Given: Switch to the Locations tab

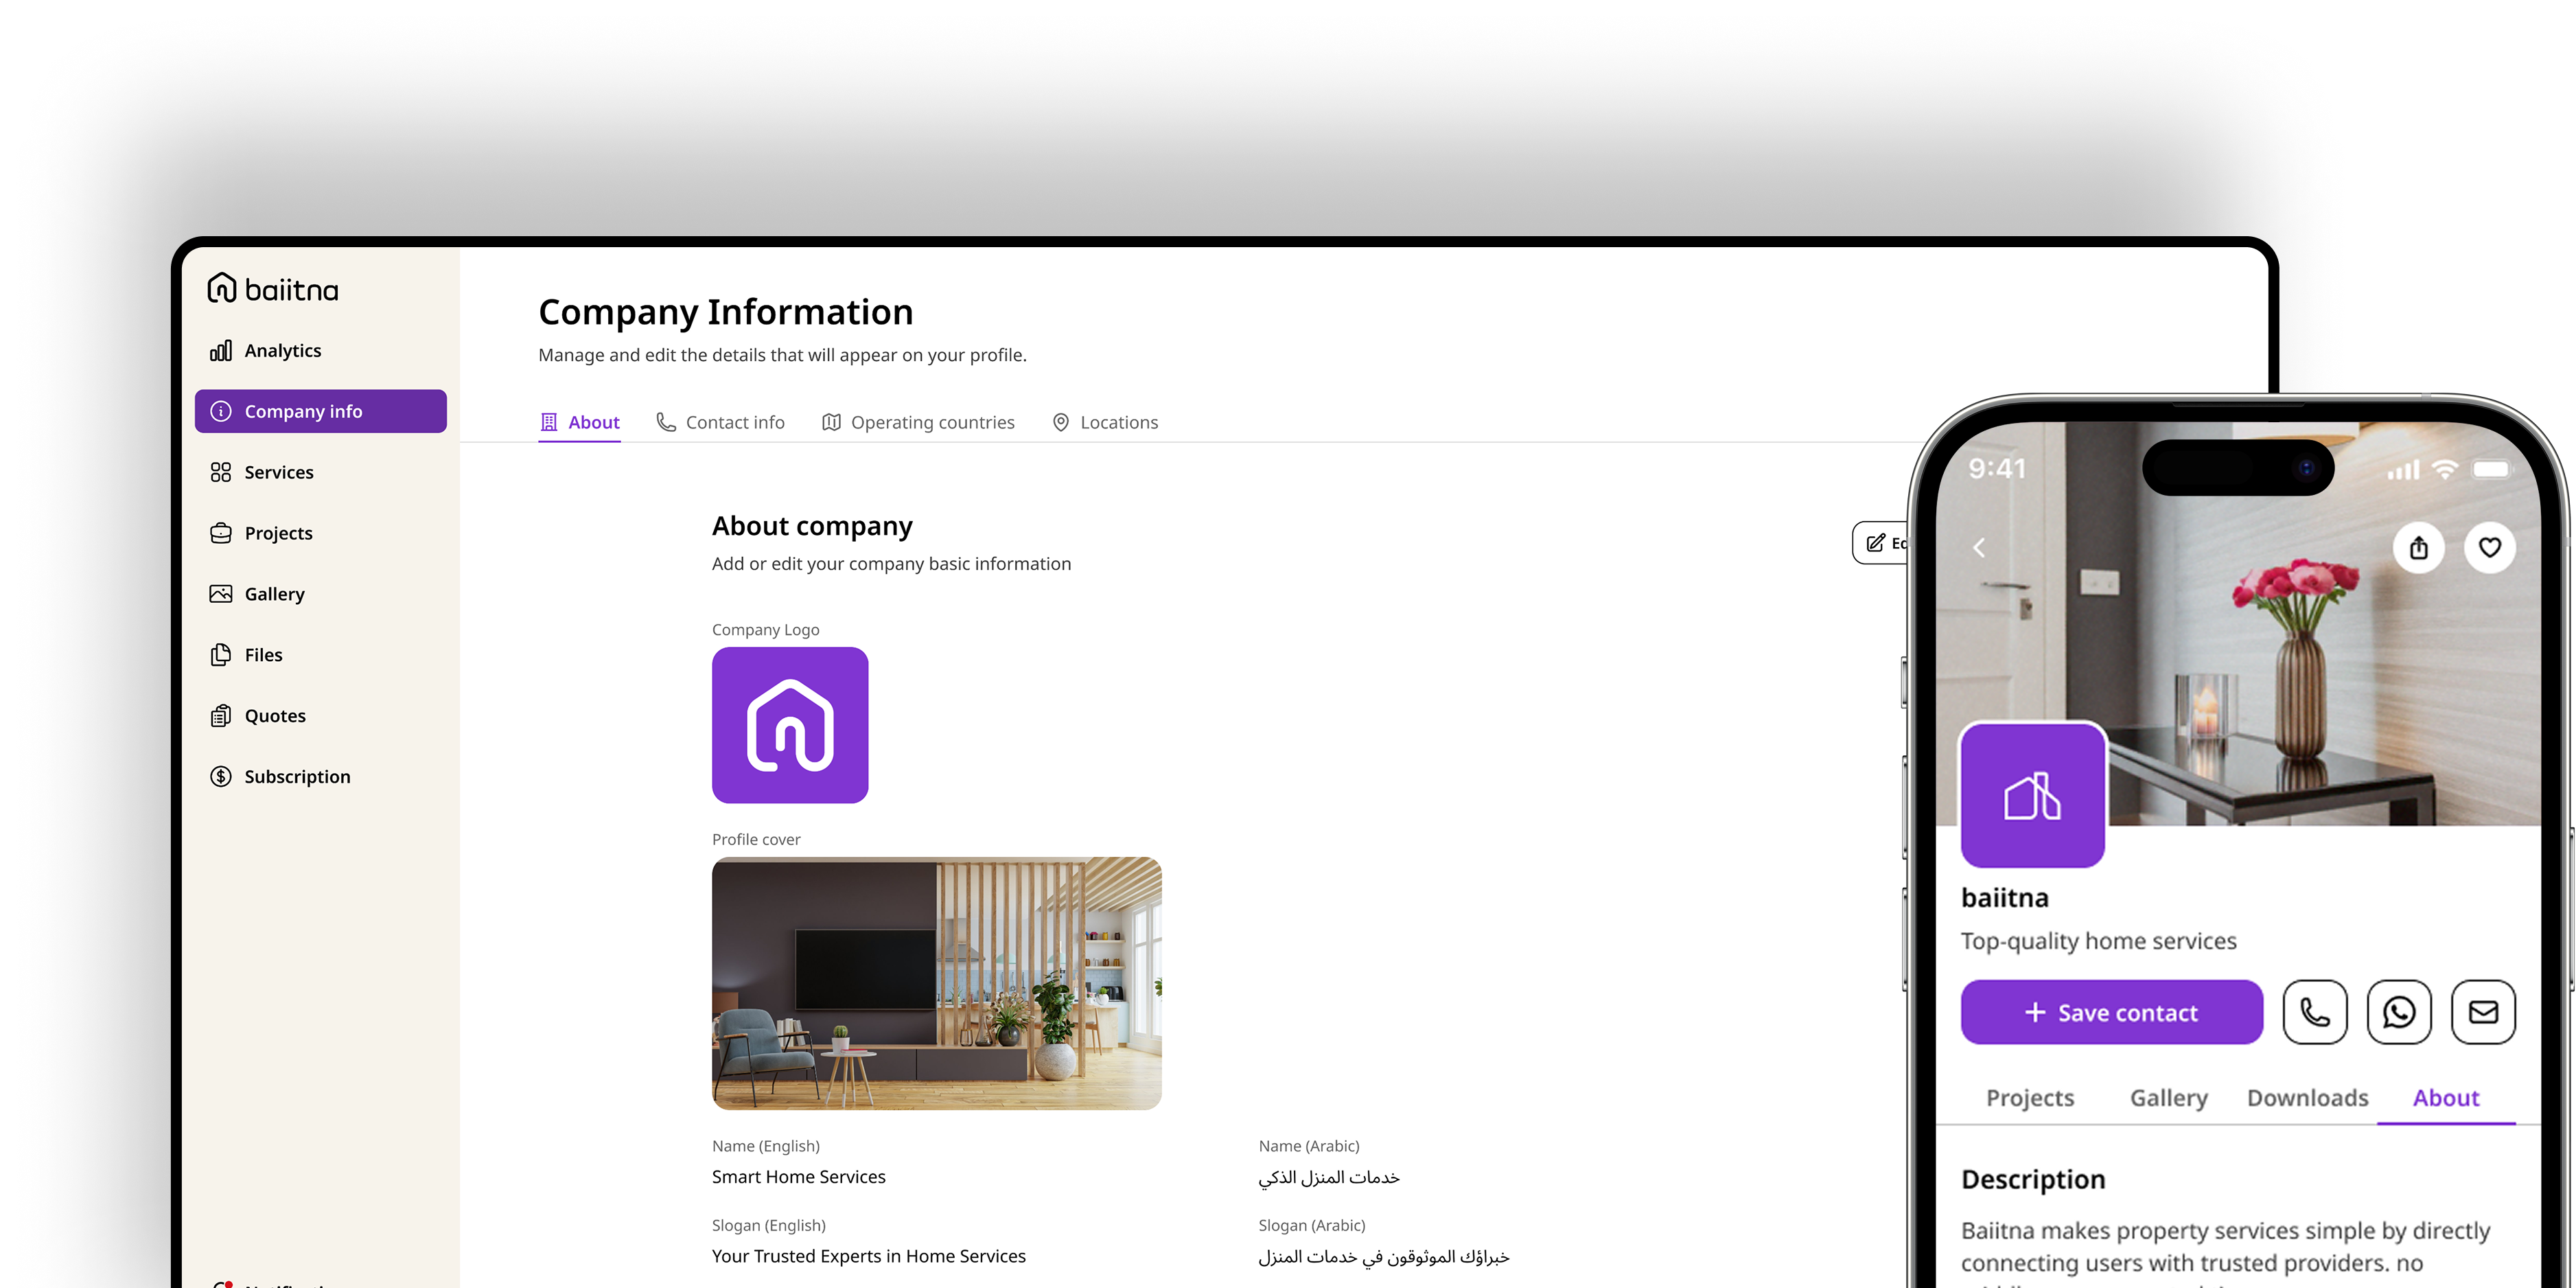Looking at the screenshot, I should click(x=1105, y=422).
